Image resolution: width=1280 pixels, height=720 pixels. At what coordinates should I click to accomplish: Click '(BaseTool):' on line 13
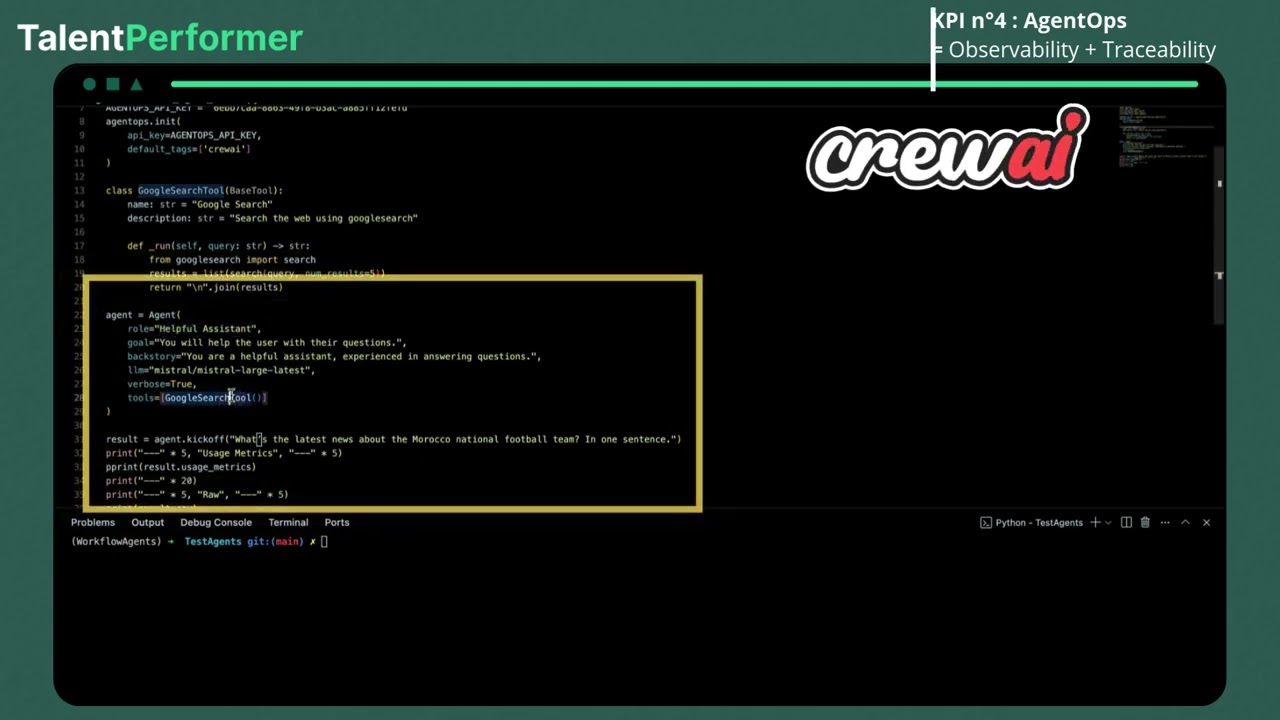click(x=254, y=190)
